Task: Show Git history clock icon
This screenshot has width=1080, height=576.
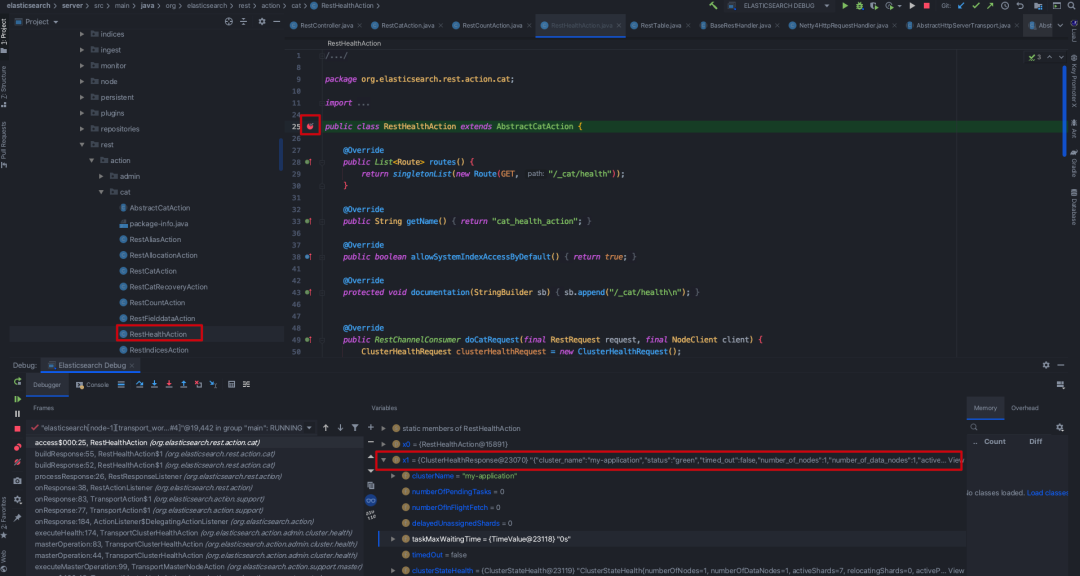Action: (1005, 6)
